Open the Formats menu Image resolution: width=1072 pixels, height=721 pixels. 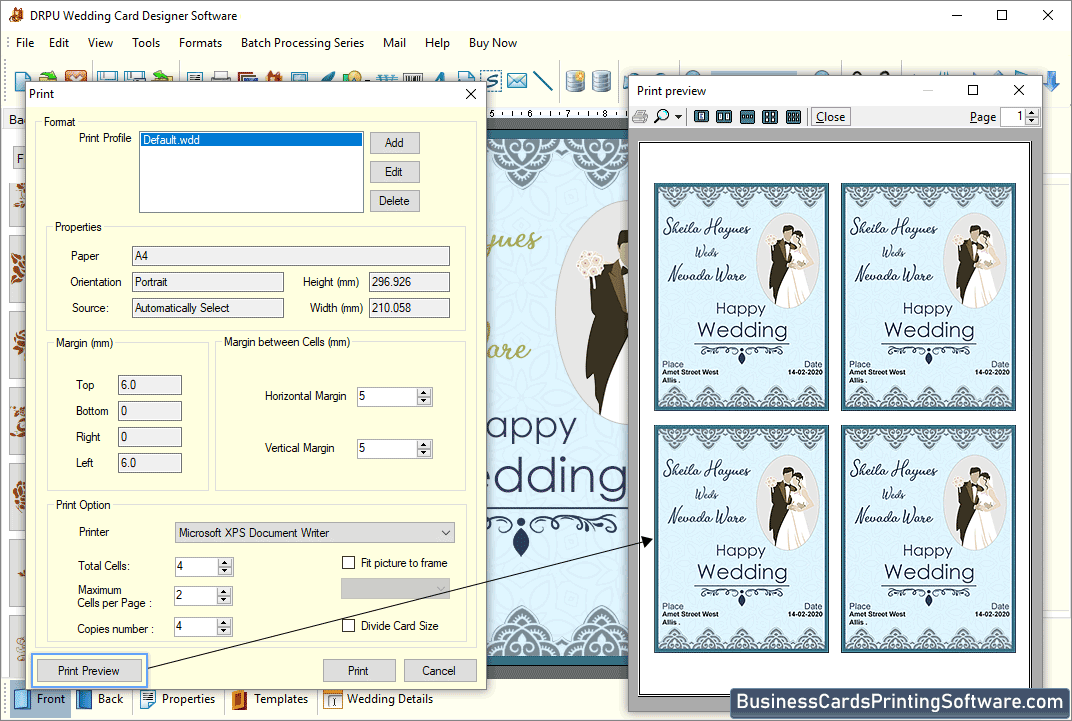(x=200, y=42)
